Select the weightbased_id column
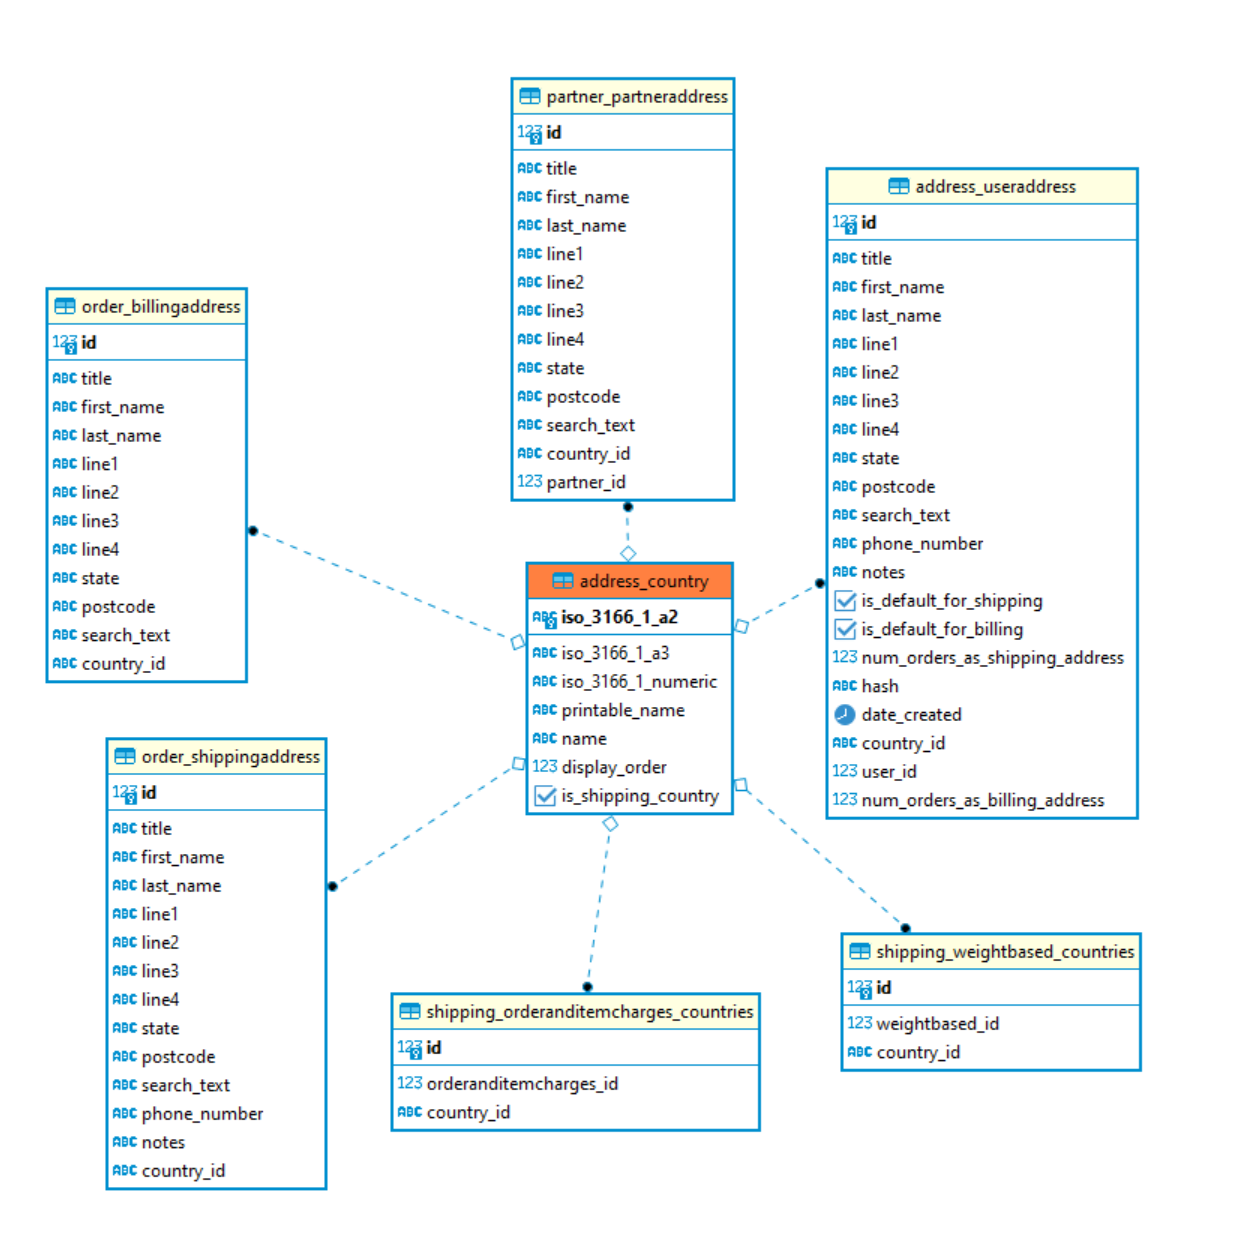 pos(937,1023)
